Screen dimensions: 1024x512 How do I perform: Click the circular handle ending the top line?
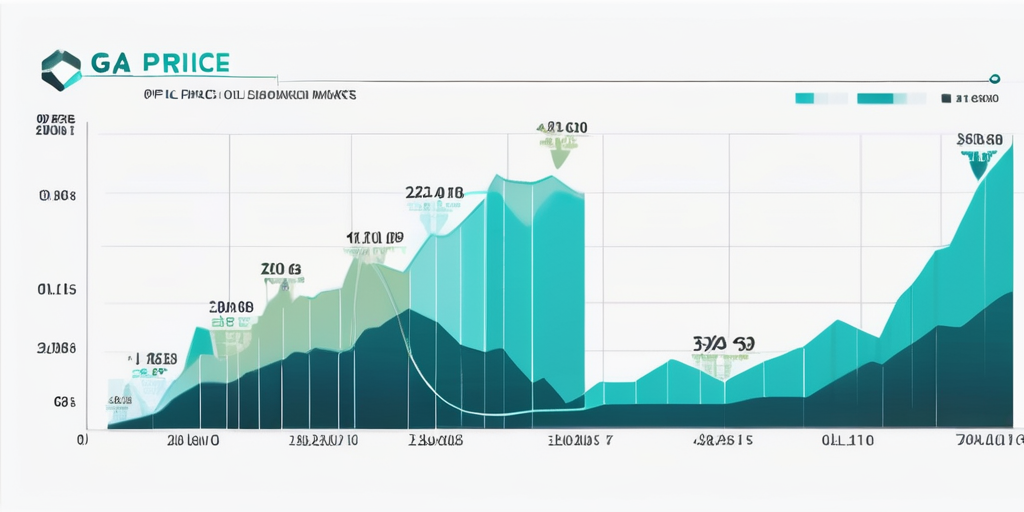[994, 79]
